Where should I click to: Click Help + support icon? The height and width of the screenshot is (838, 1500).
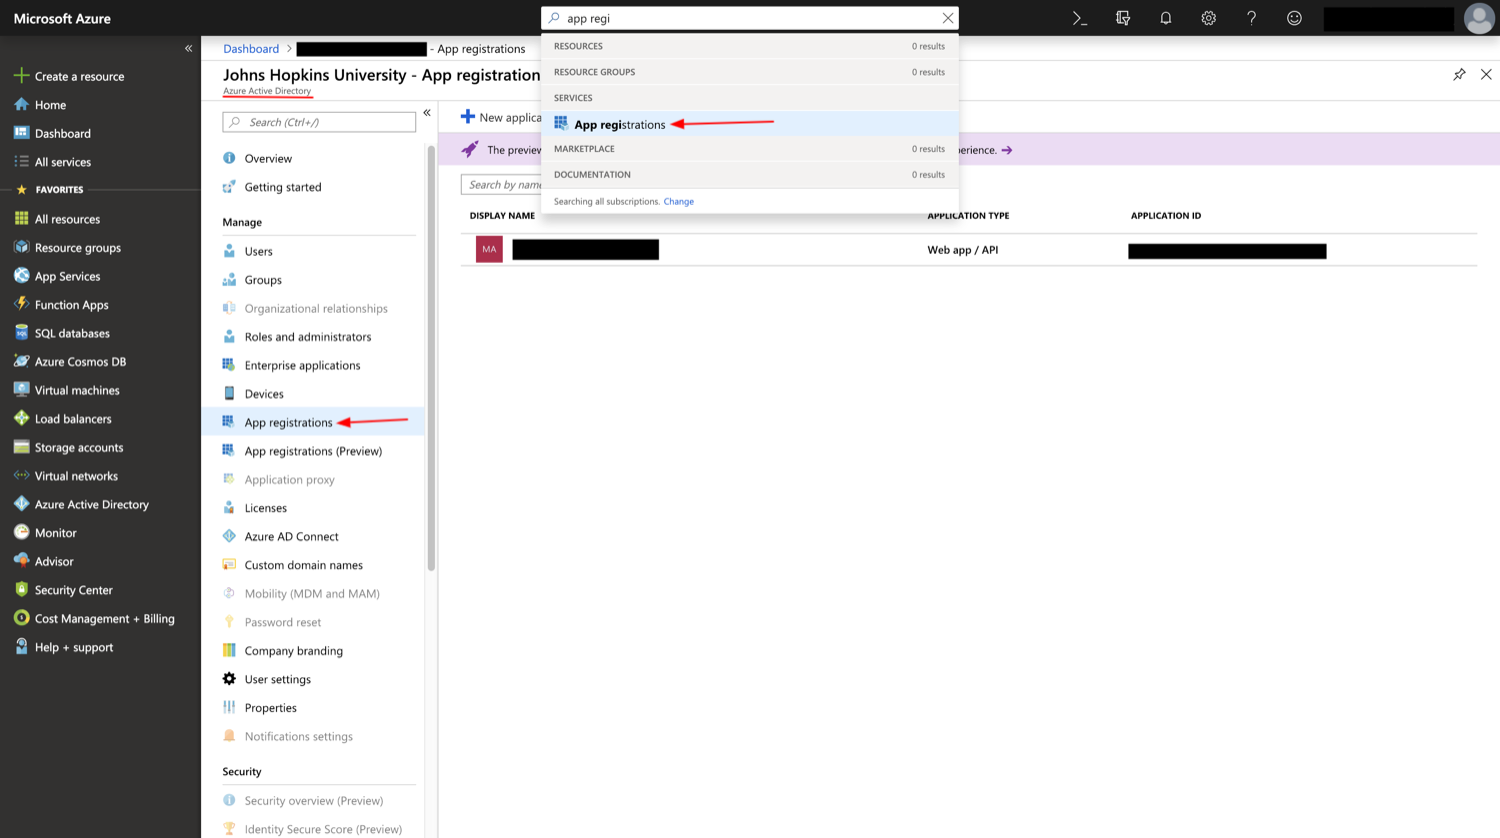pyautogui.click(x=21, y=647)
